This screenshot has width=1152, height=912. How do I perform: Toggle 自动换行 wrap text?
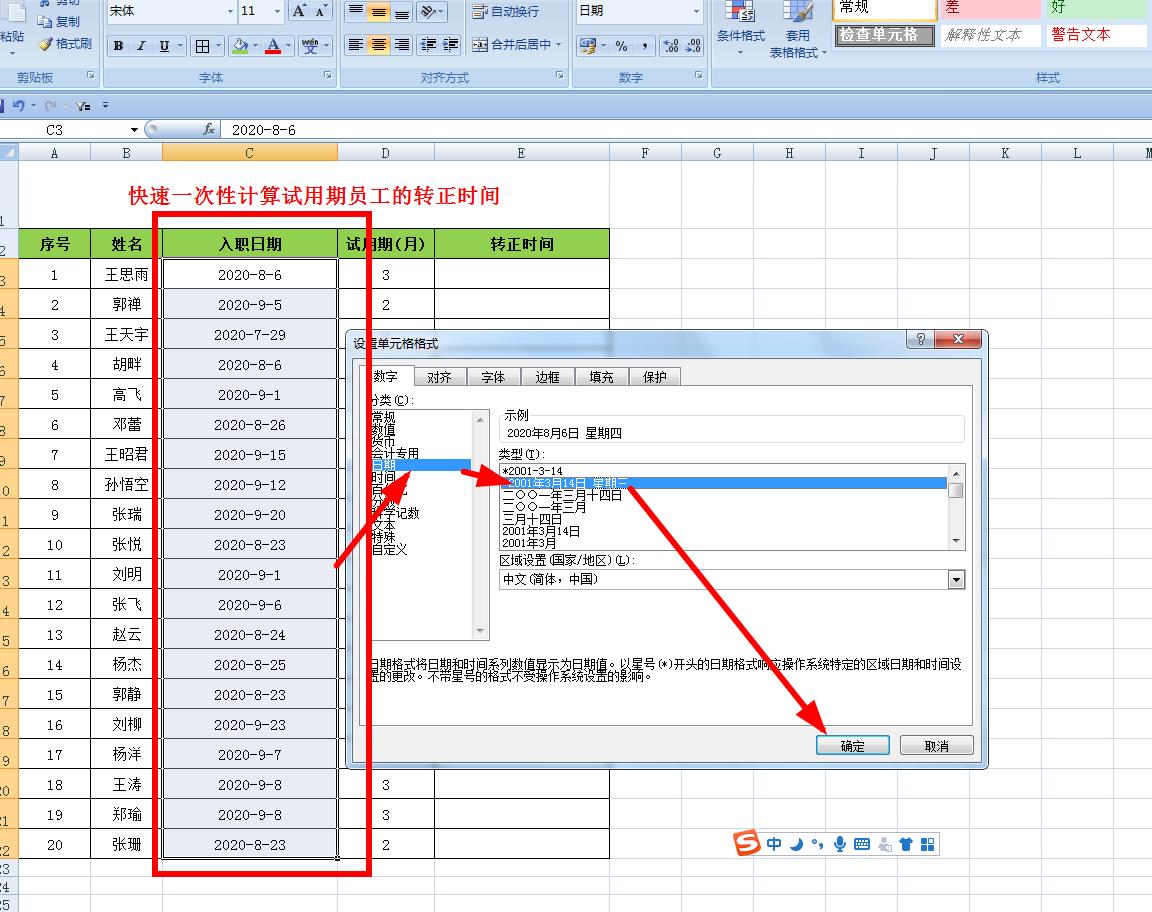[505, 11]
